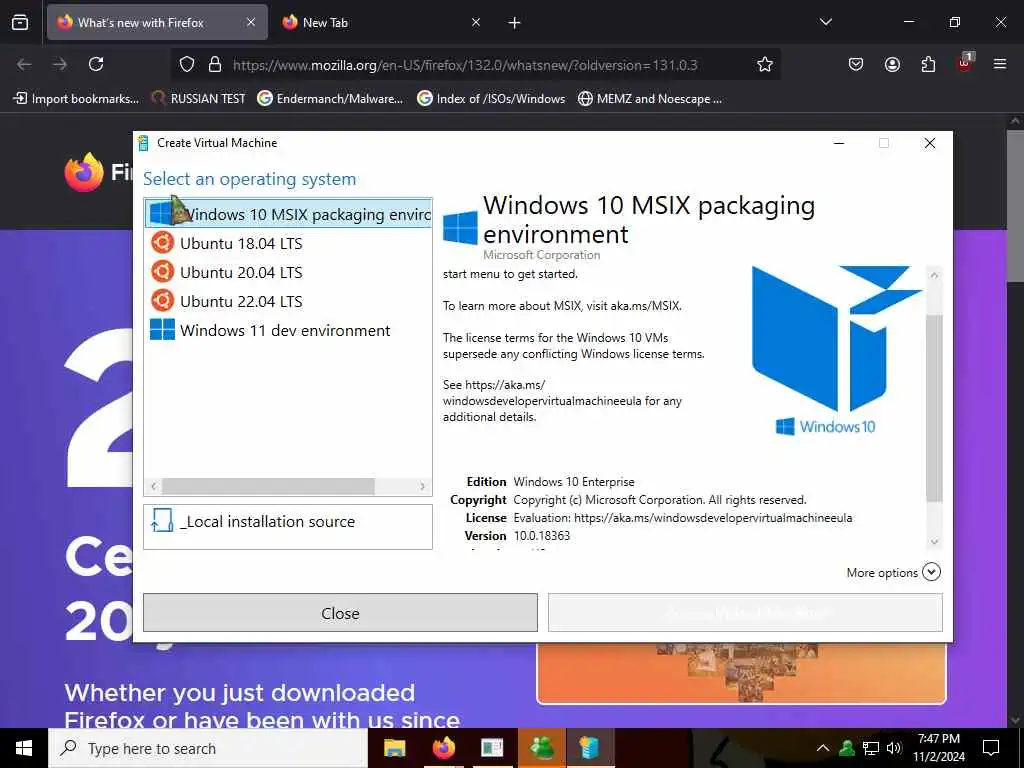
Task: Open Local installation source option
Action: click(288, 526)
